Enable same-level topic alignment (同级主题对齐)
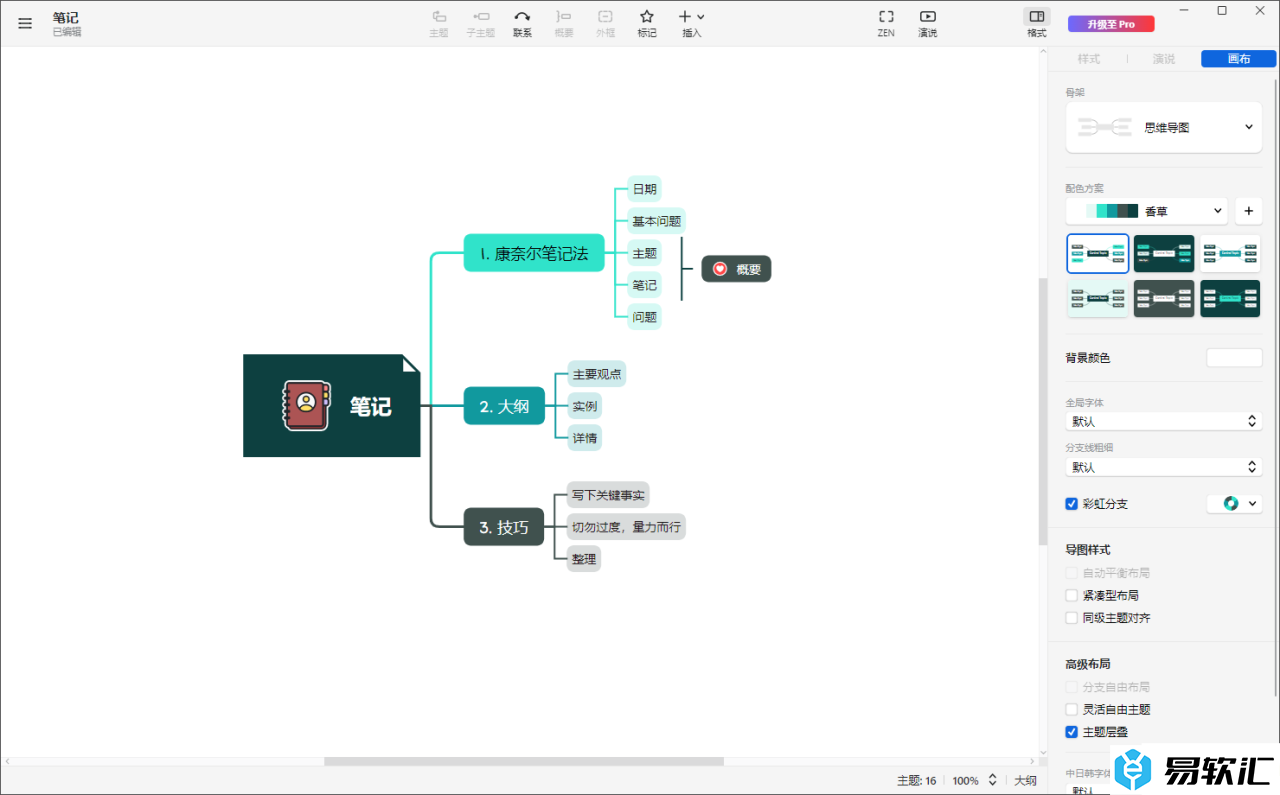Image resolution: width=1280 pixels, height=795 pixels. (1072, 618)
